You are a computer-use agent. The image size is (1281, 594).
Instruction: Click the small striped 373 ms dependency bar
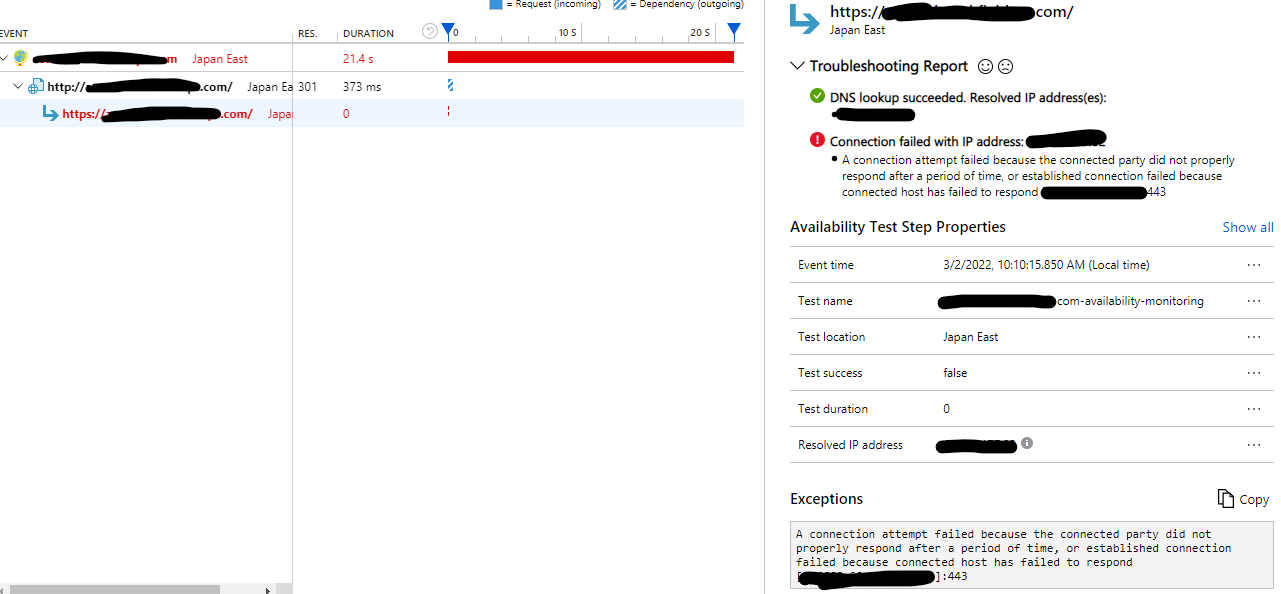pos(450,86)
